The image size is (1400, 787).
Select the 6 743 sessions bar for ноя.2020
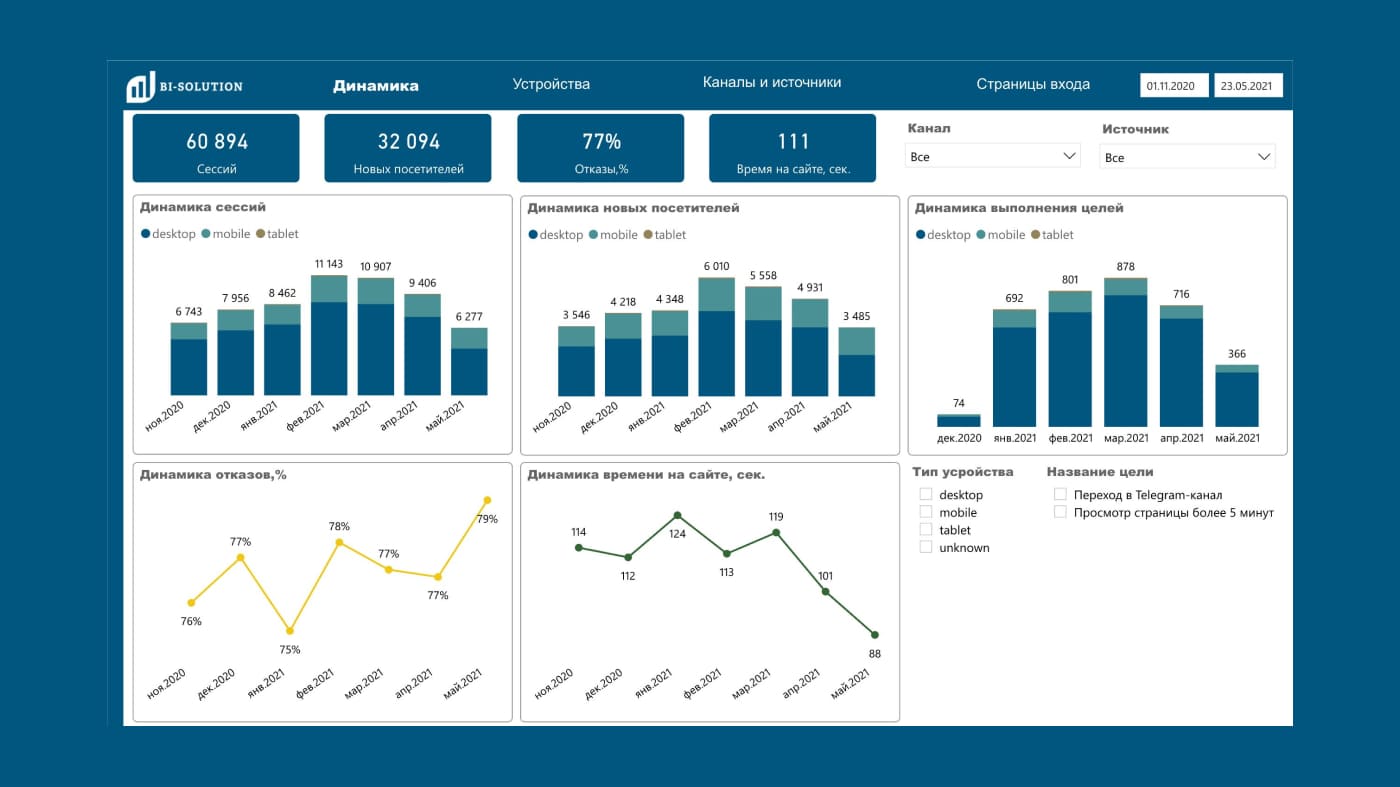(x=189, y=359)
